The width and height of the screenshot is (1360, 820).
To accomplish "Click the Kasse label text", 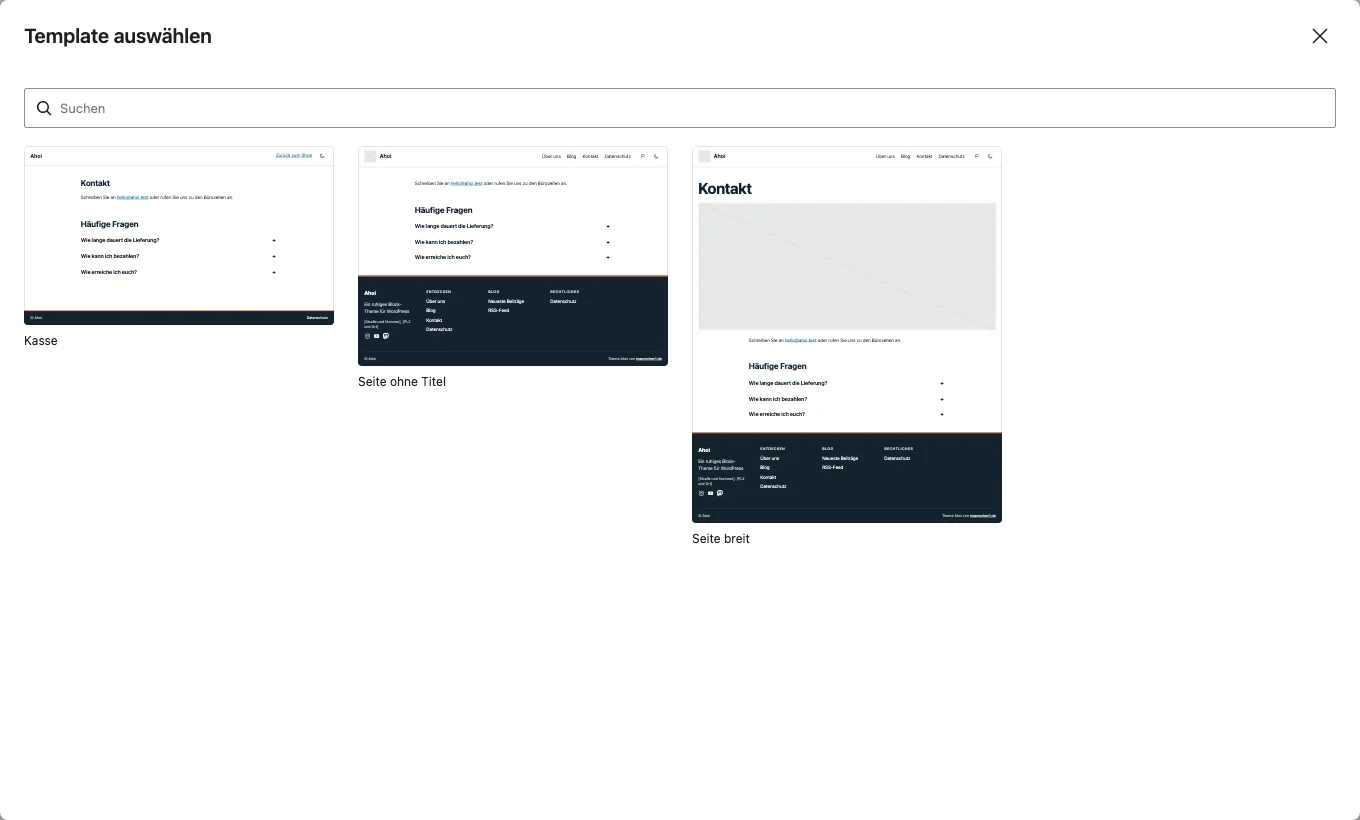I will tap(41, 341).
